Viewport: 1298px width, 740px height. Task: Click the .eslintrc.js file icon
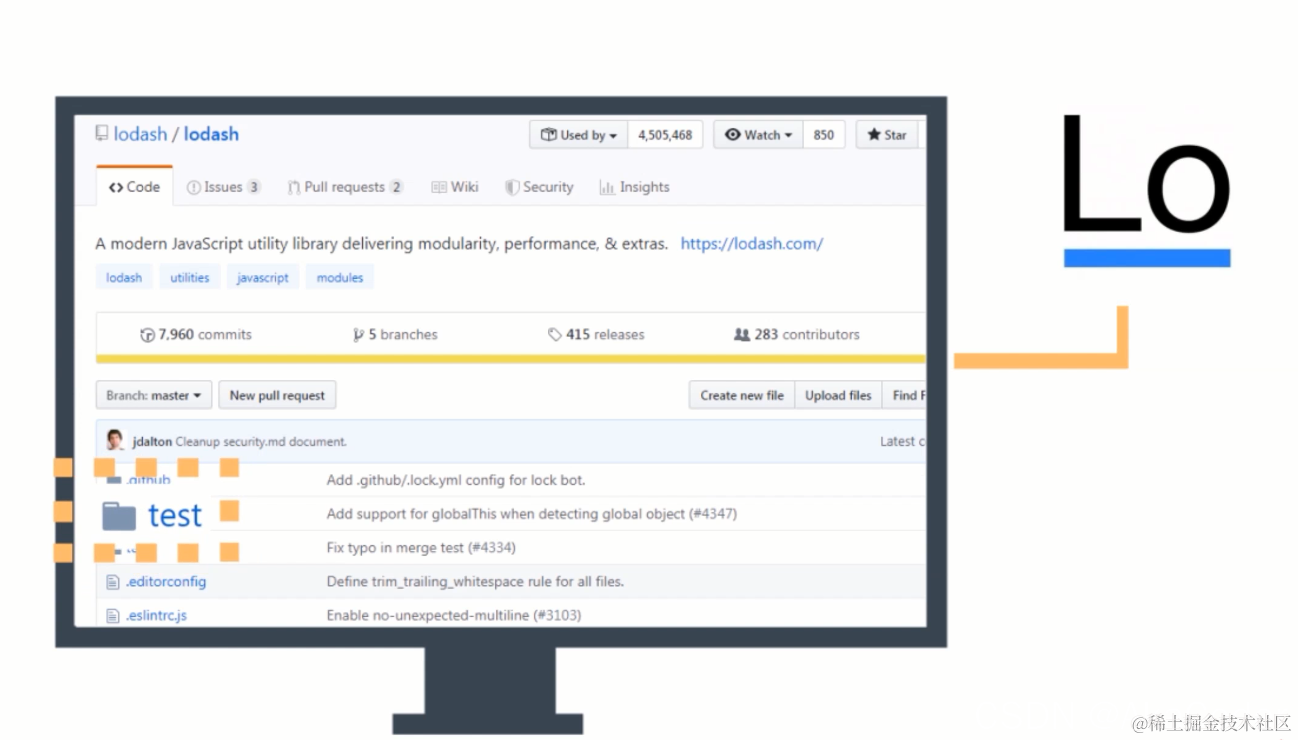pyautogui.click(x=113, y=616)
